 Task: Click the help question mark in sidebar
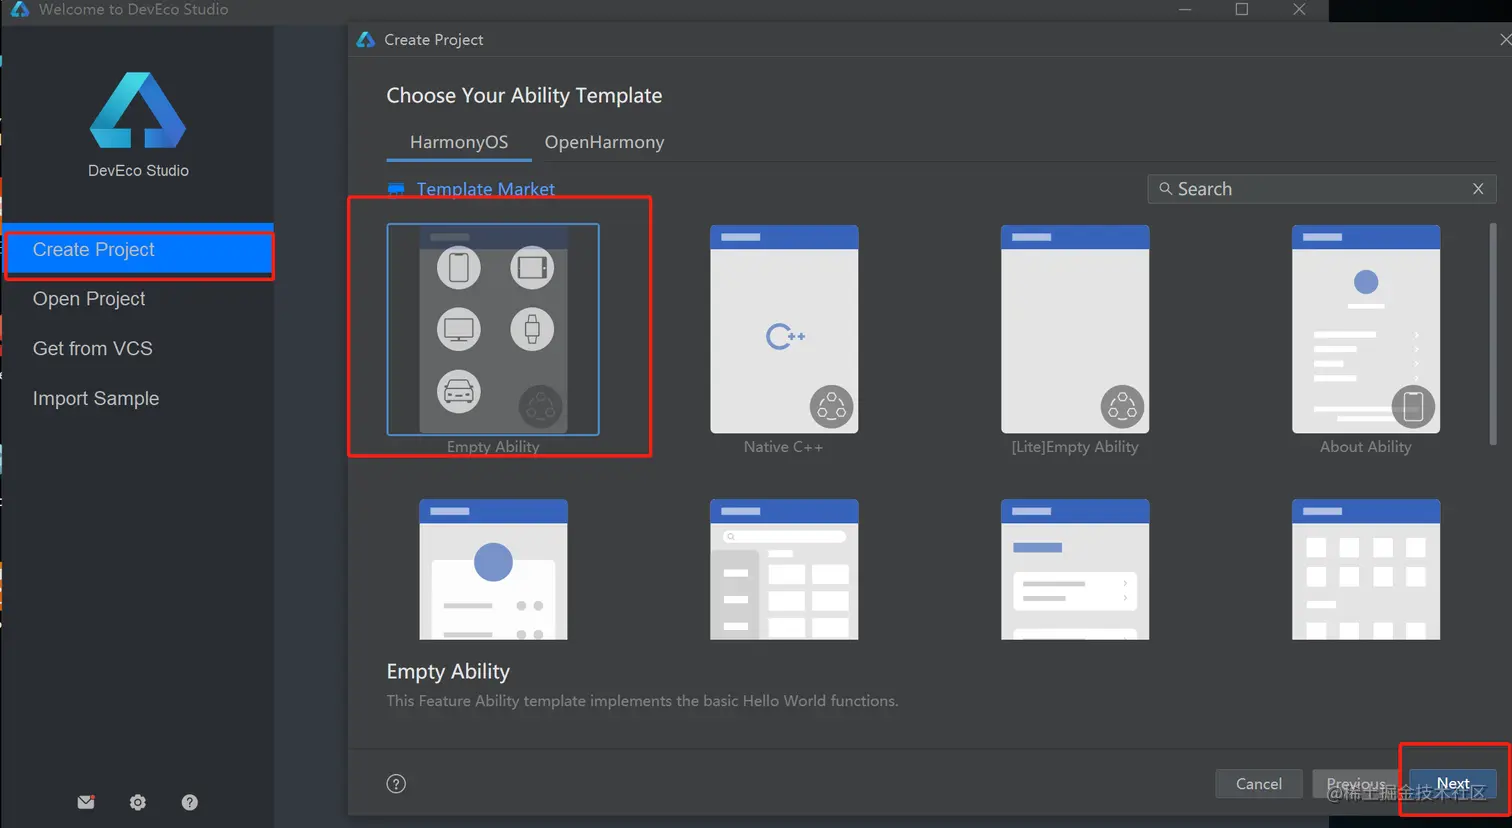tap(190, 802)
